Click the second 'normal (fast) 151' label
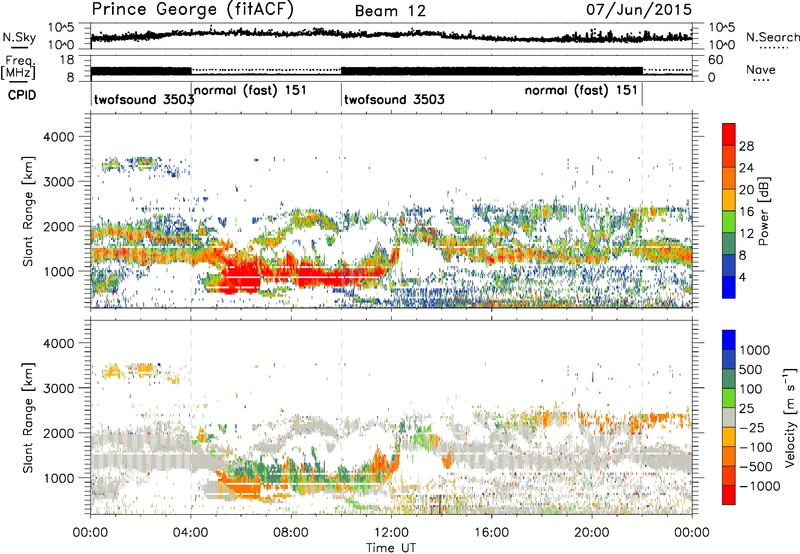The width and height of the screenshot is (800, 554). 581,91
